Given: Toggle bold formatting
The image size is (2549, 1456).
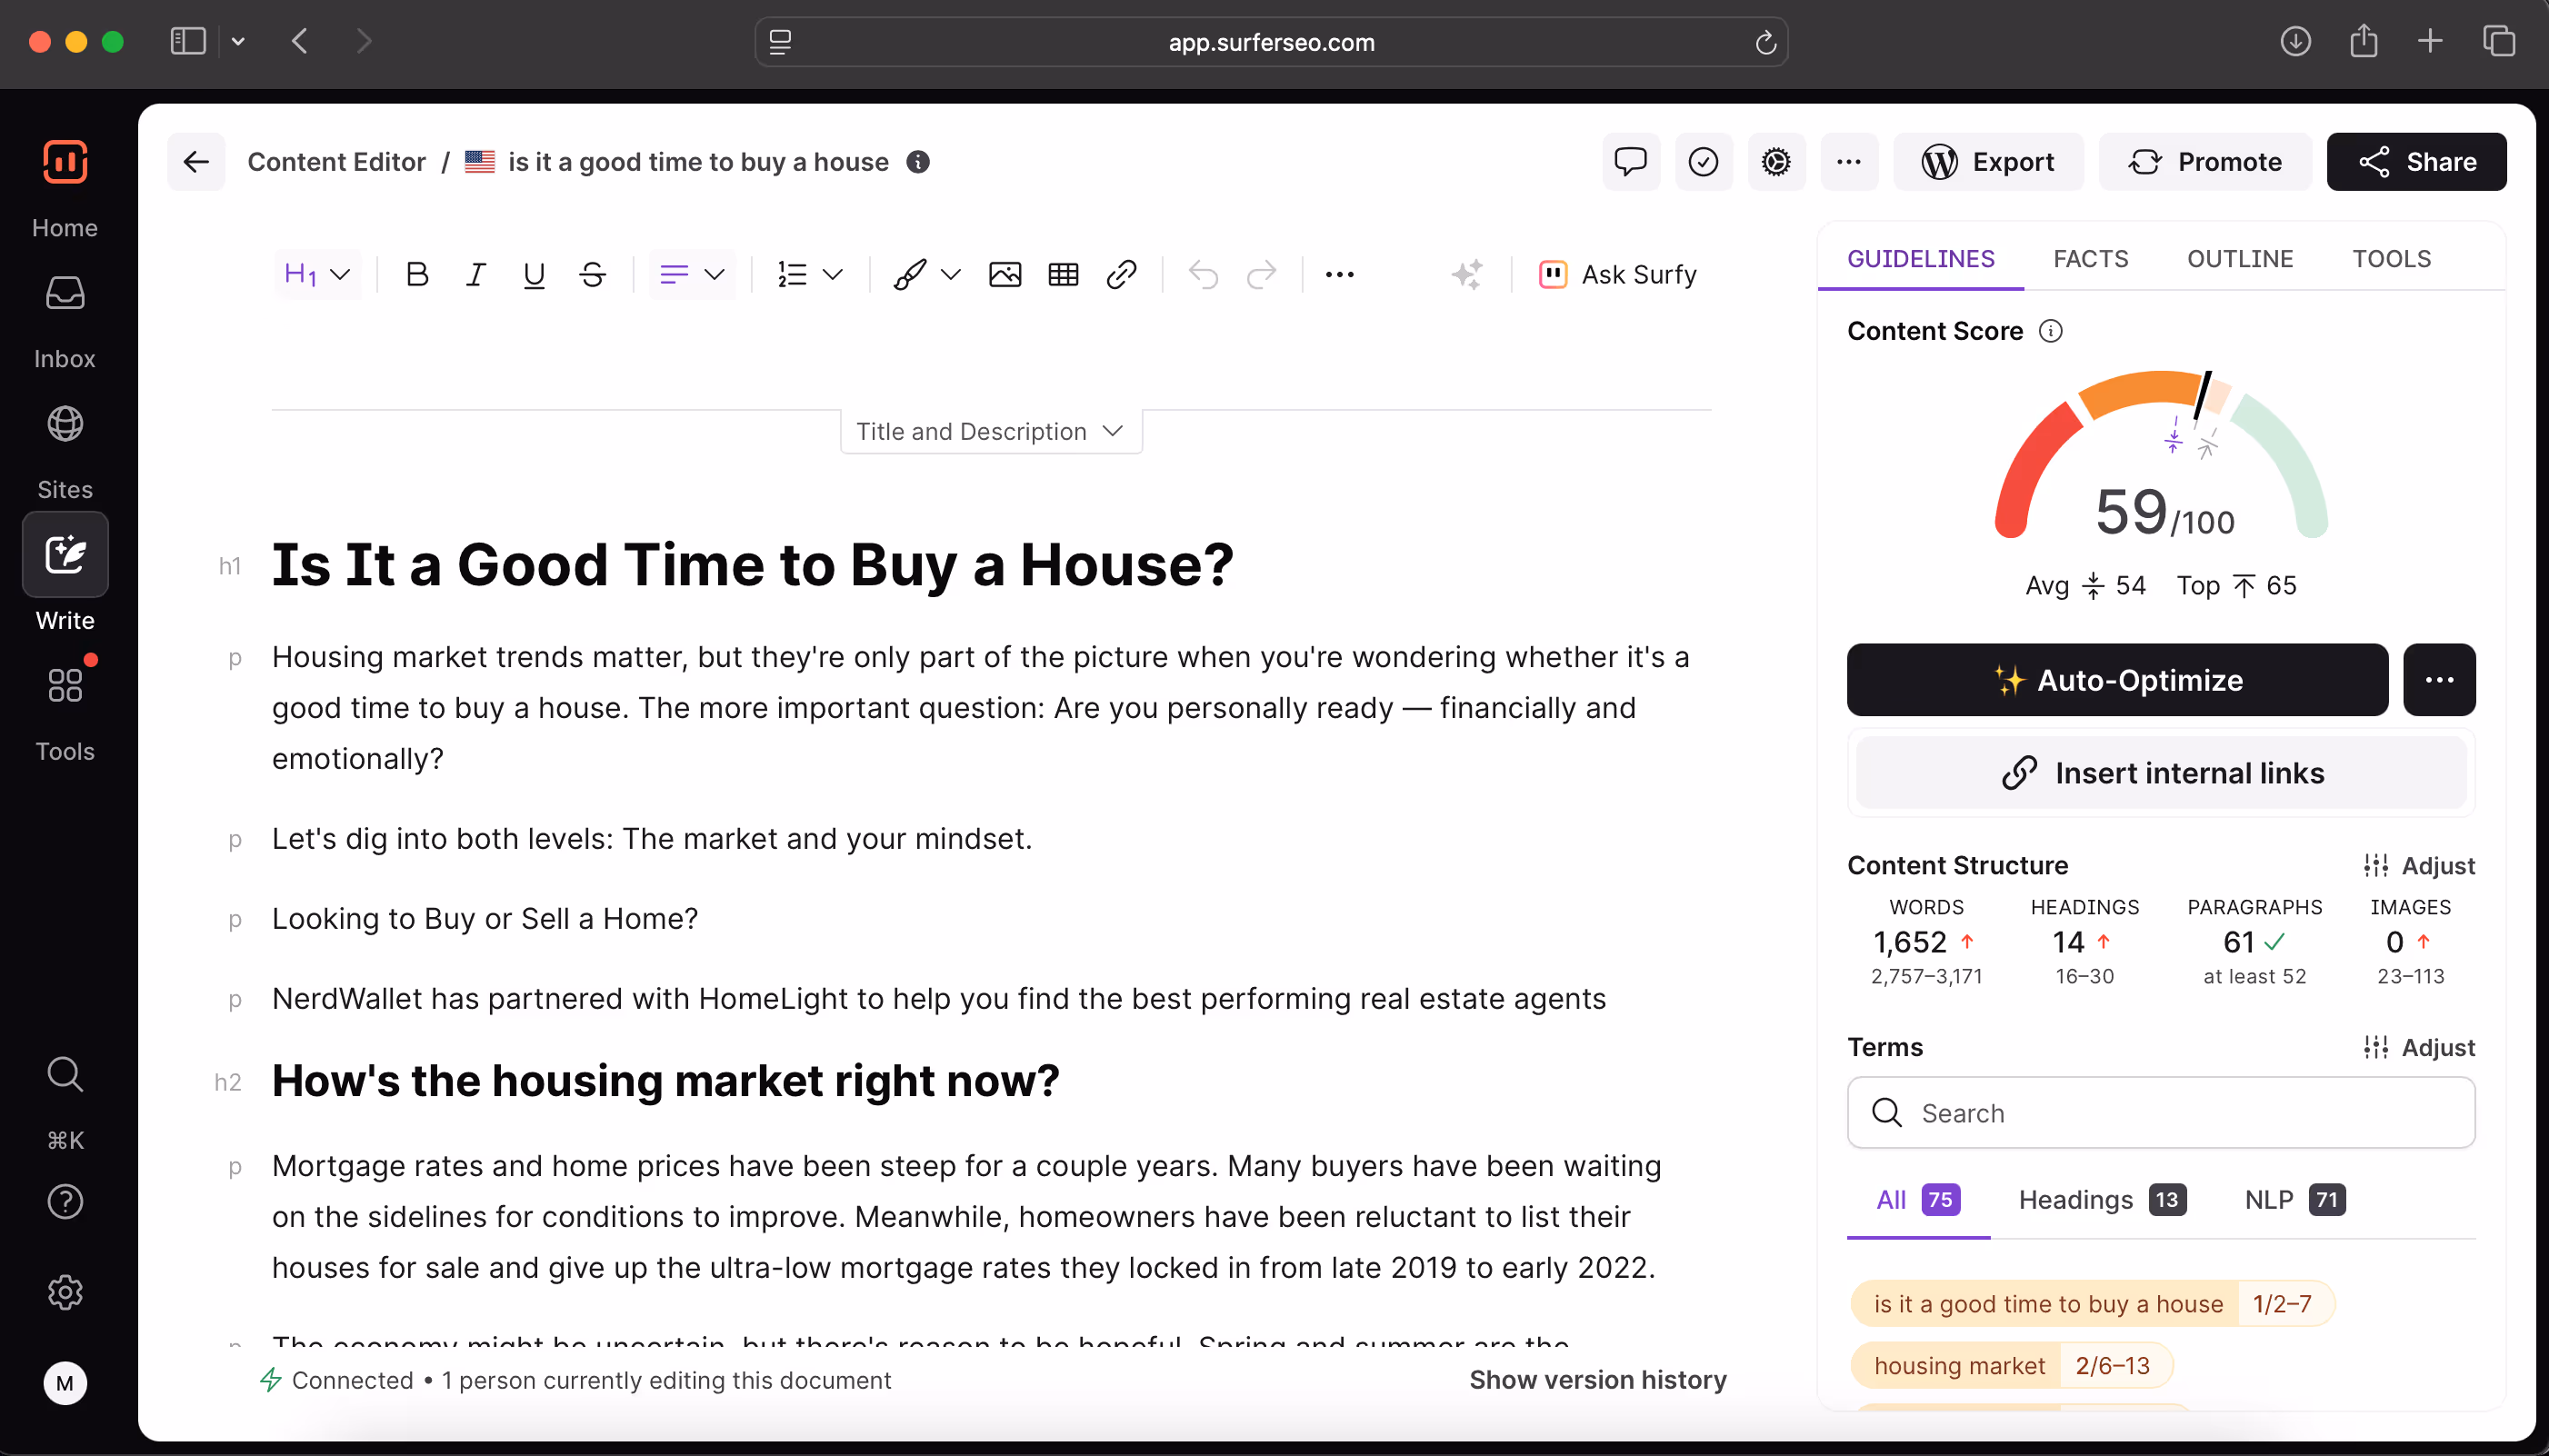Looking at the screenshot, I should click(x=417, y=274).
